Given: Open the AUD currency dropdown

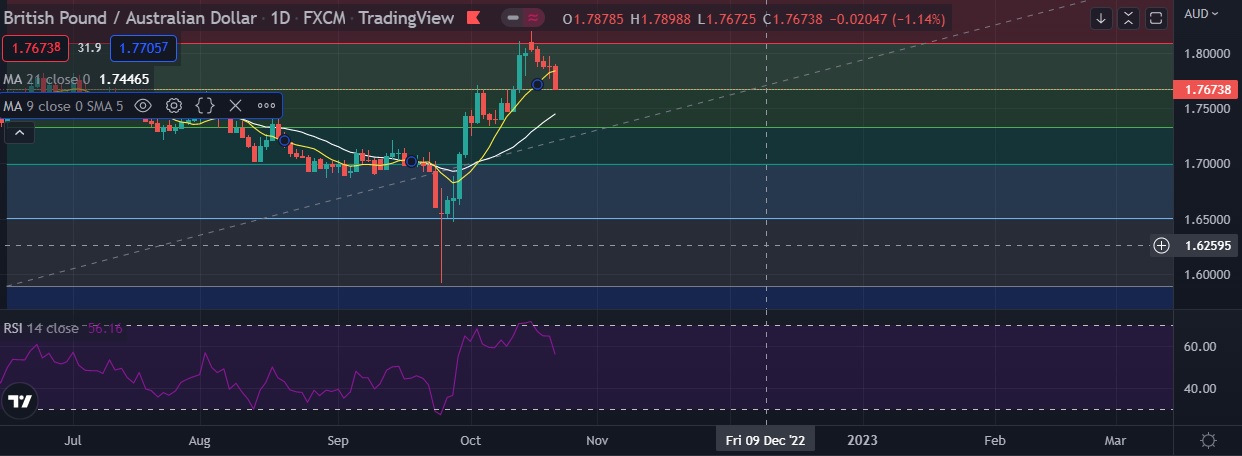Looking at the screenshot, I should (1201, 14).
